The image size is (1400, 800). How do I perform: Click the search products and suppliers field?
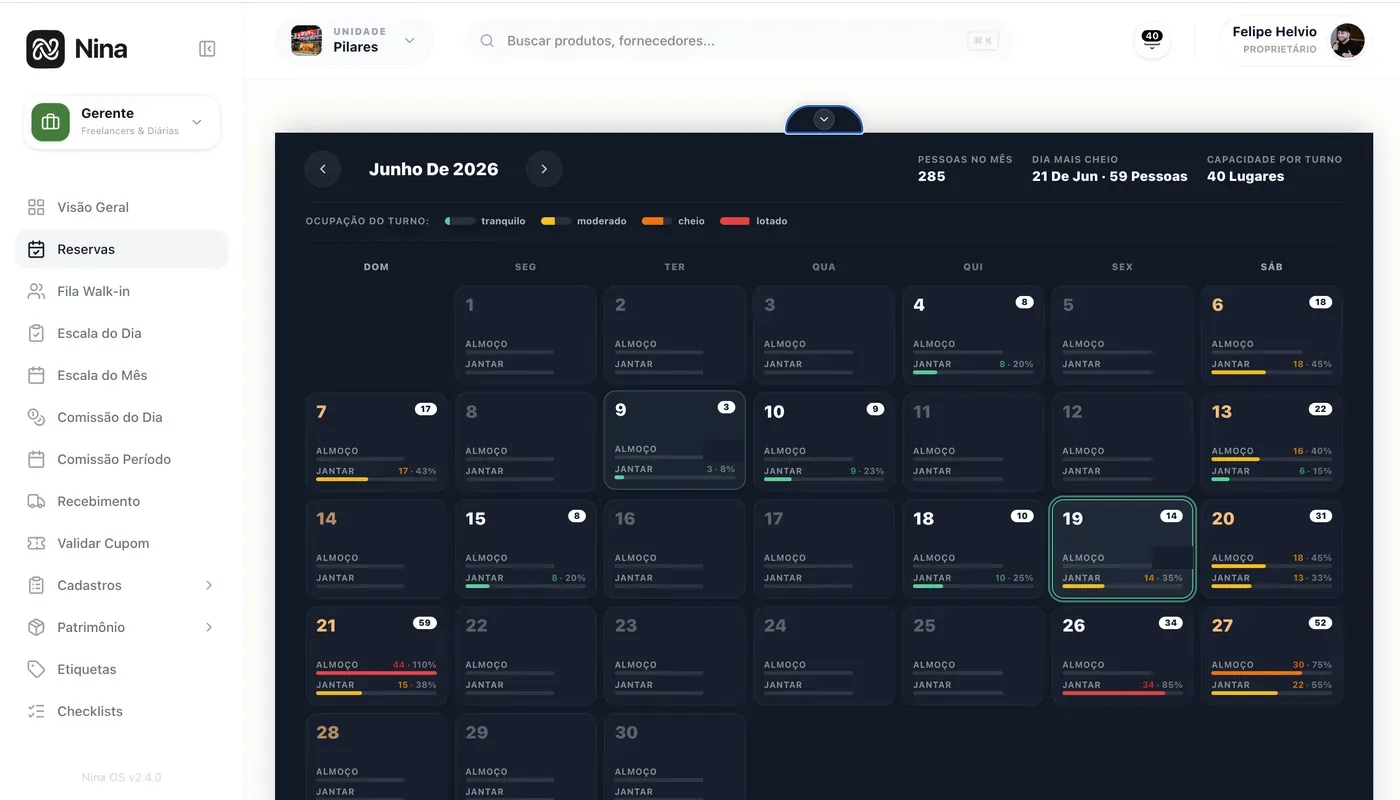(x=738, y=41)
